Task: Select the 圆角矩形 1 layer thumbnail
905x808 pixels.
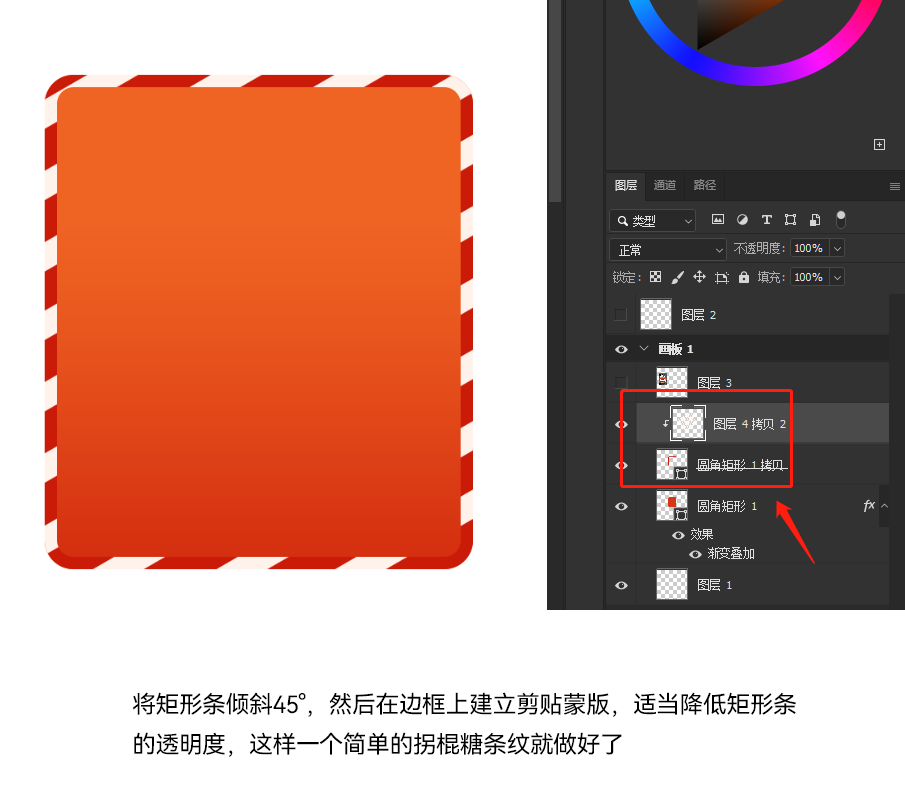Action: (672, 506)
